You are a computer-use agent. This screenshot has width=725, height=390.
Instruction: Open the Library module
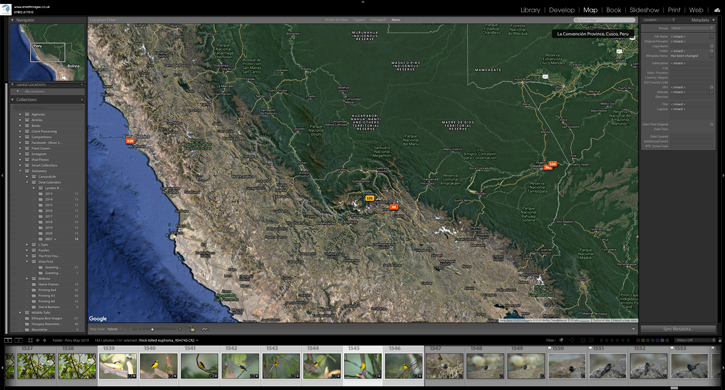(x=530, y=10)
